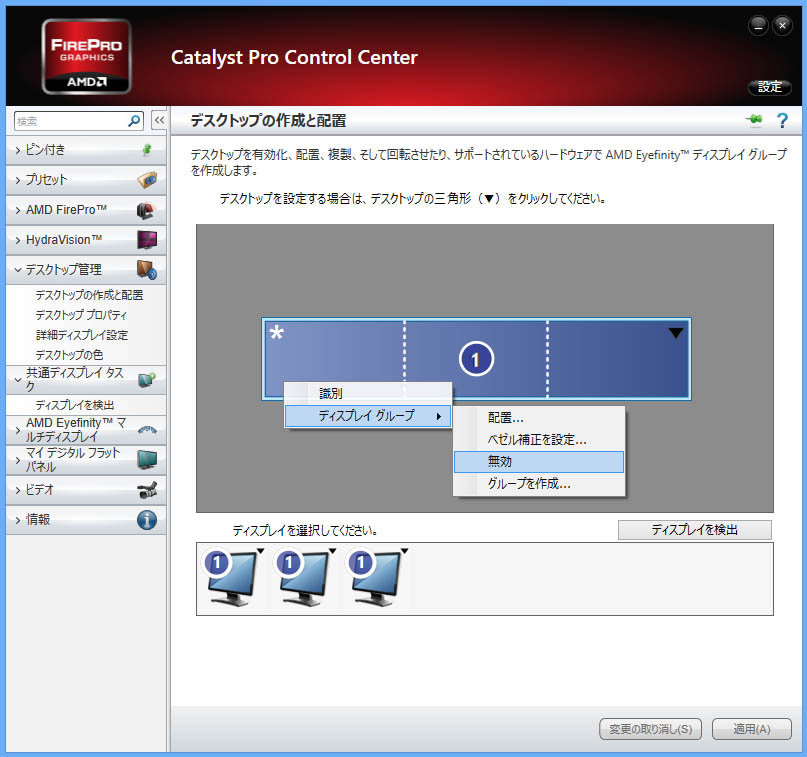The width and height of the screenshot is (807, 757).
Task: Click the ビデオ camera icon
Action: point(147,490)
